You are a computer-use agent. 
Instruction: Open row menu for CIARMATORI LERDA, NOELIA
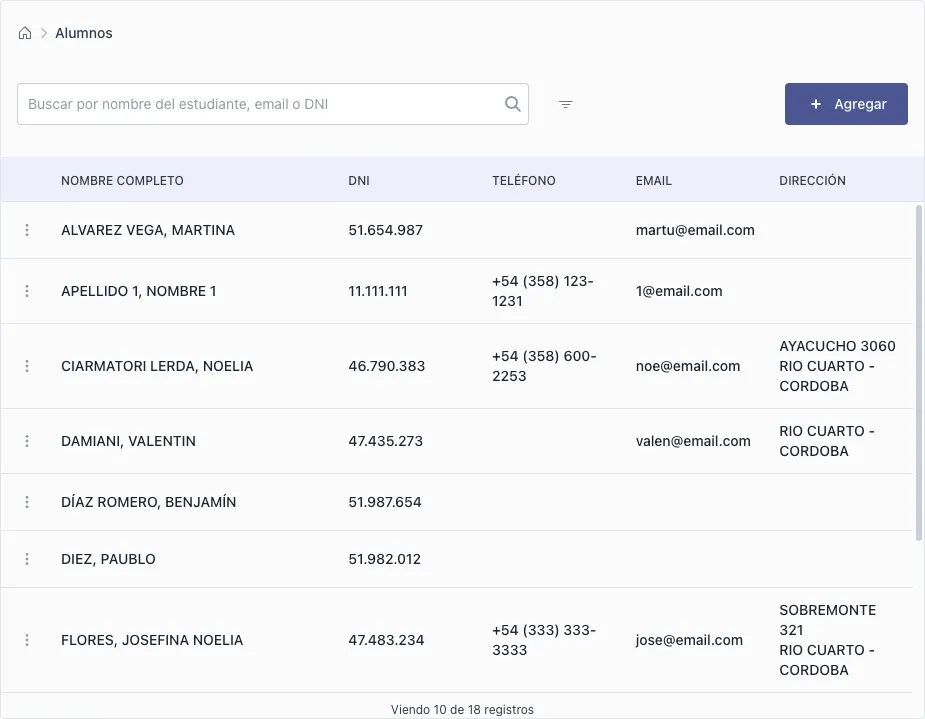[27, 366]
